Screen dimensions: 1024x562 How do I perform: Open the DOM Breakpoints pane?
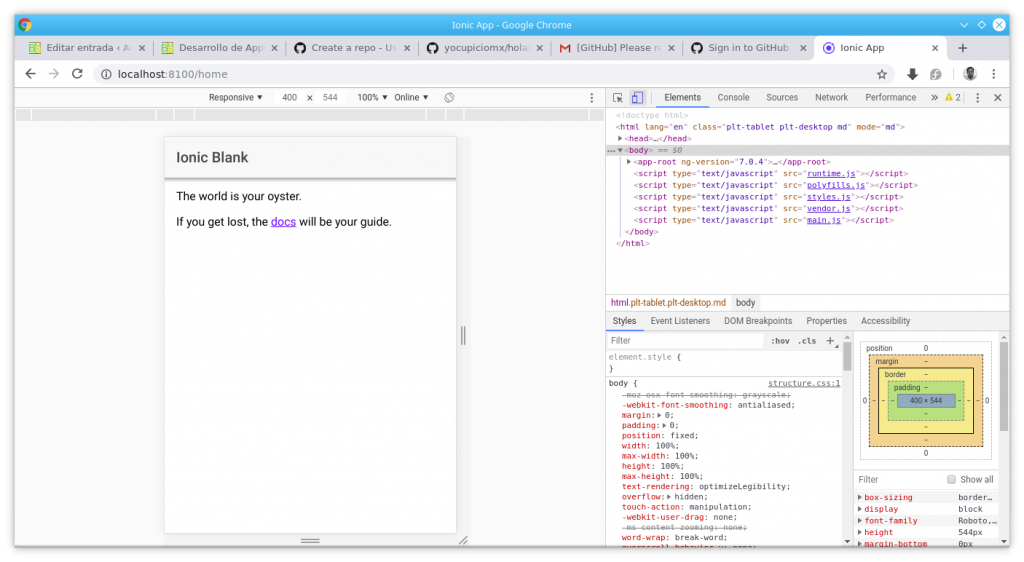(758, 321)
